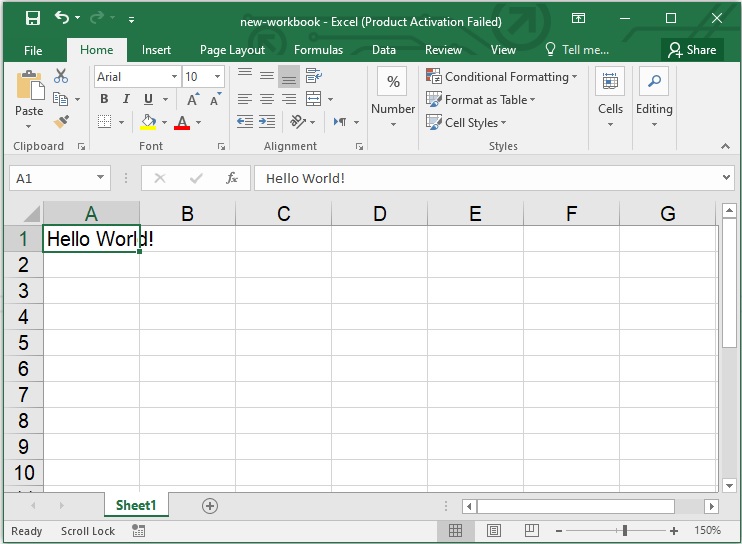Click the Save icon in title bar

(32, 19)
